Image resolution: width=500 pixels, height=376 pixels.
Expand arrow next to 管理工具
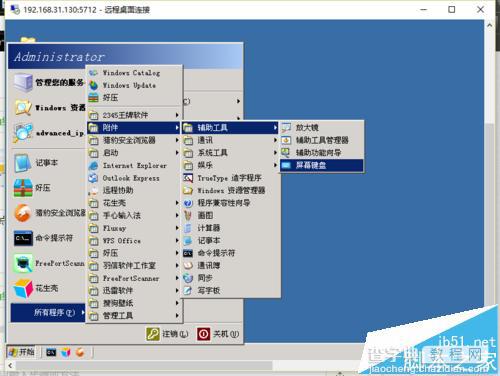[x=177, y=316]
